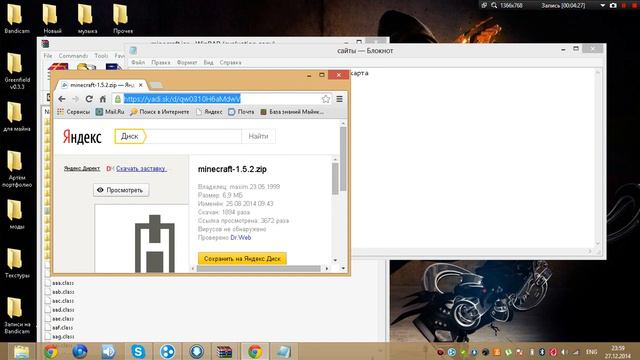640x360 pixels.
Task: Open Вид menu in Notepad
Action: coord(209,62)
